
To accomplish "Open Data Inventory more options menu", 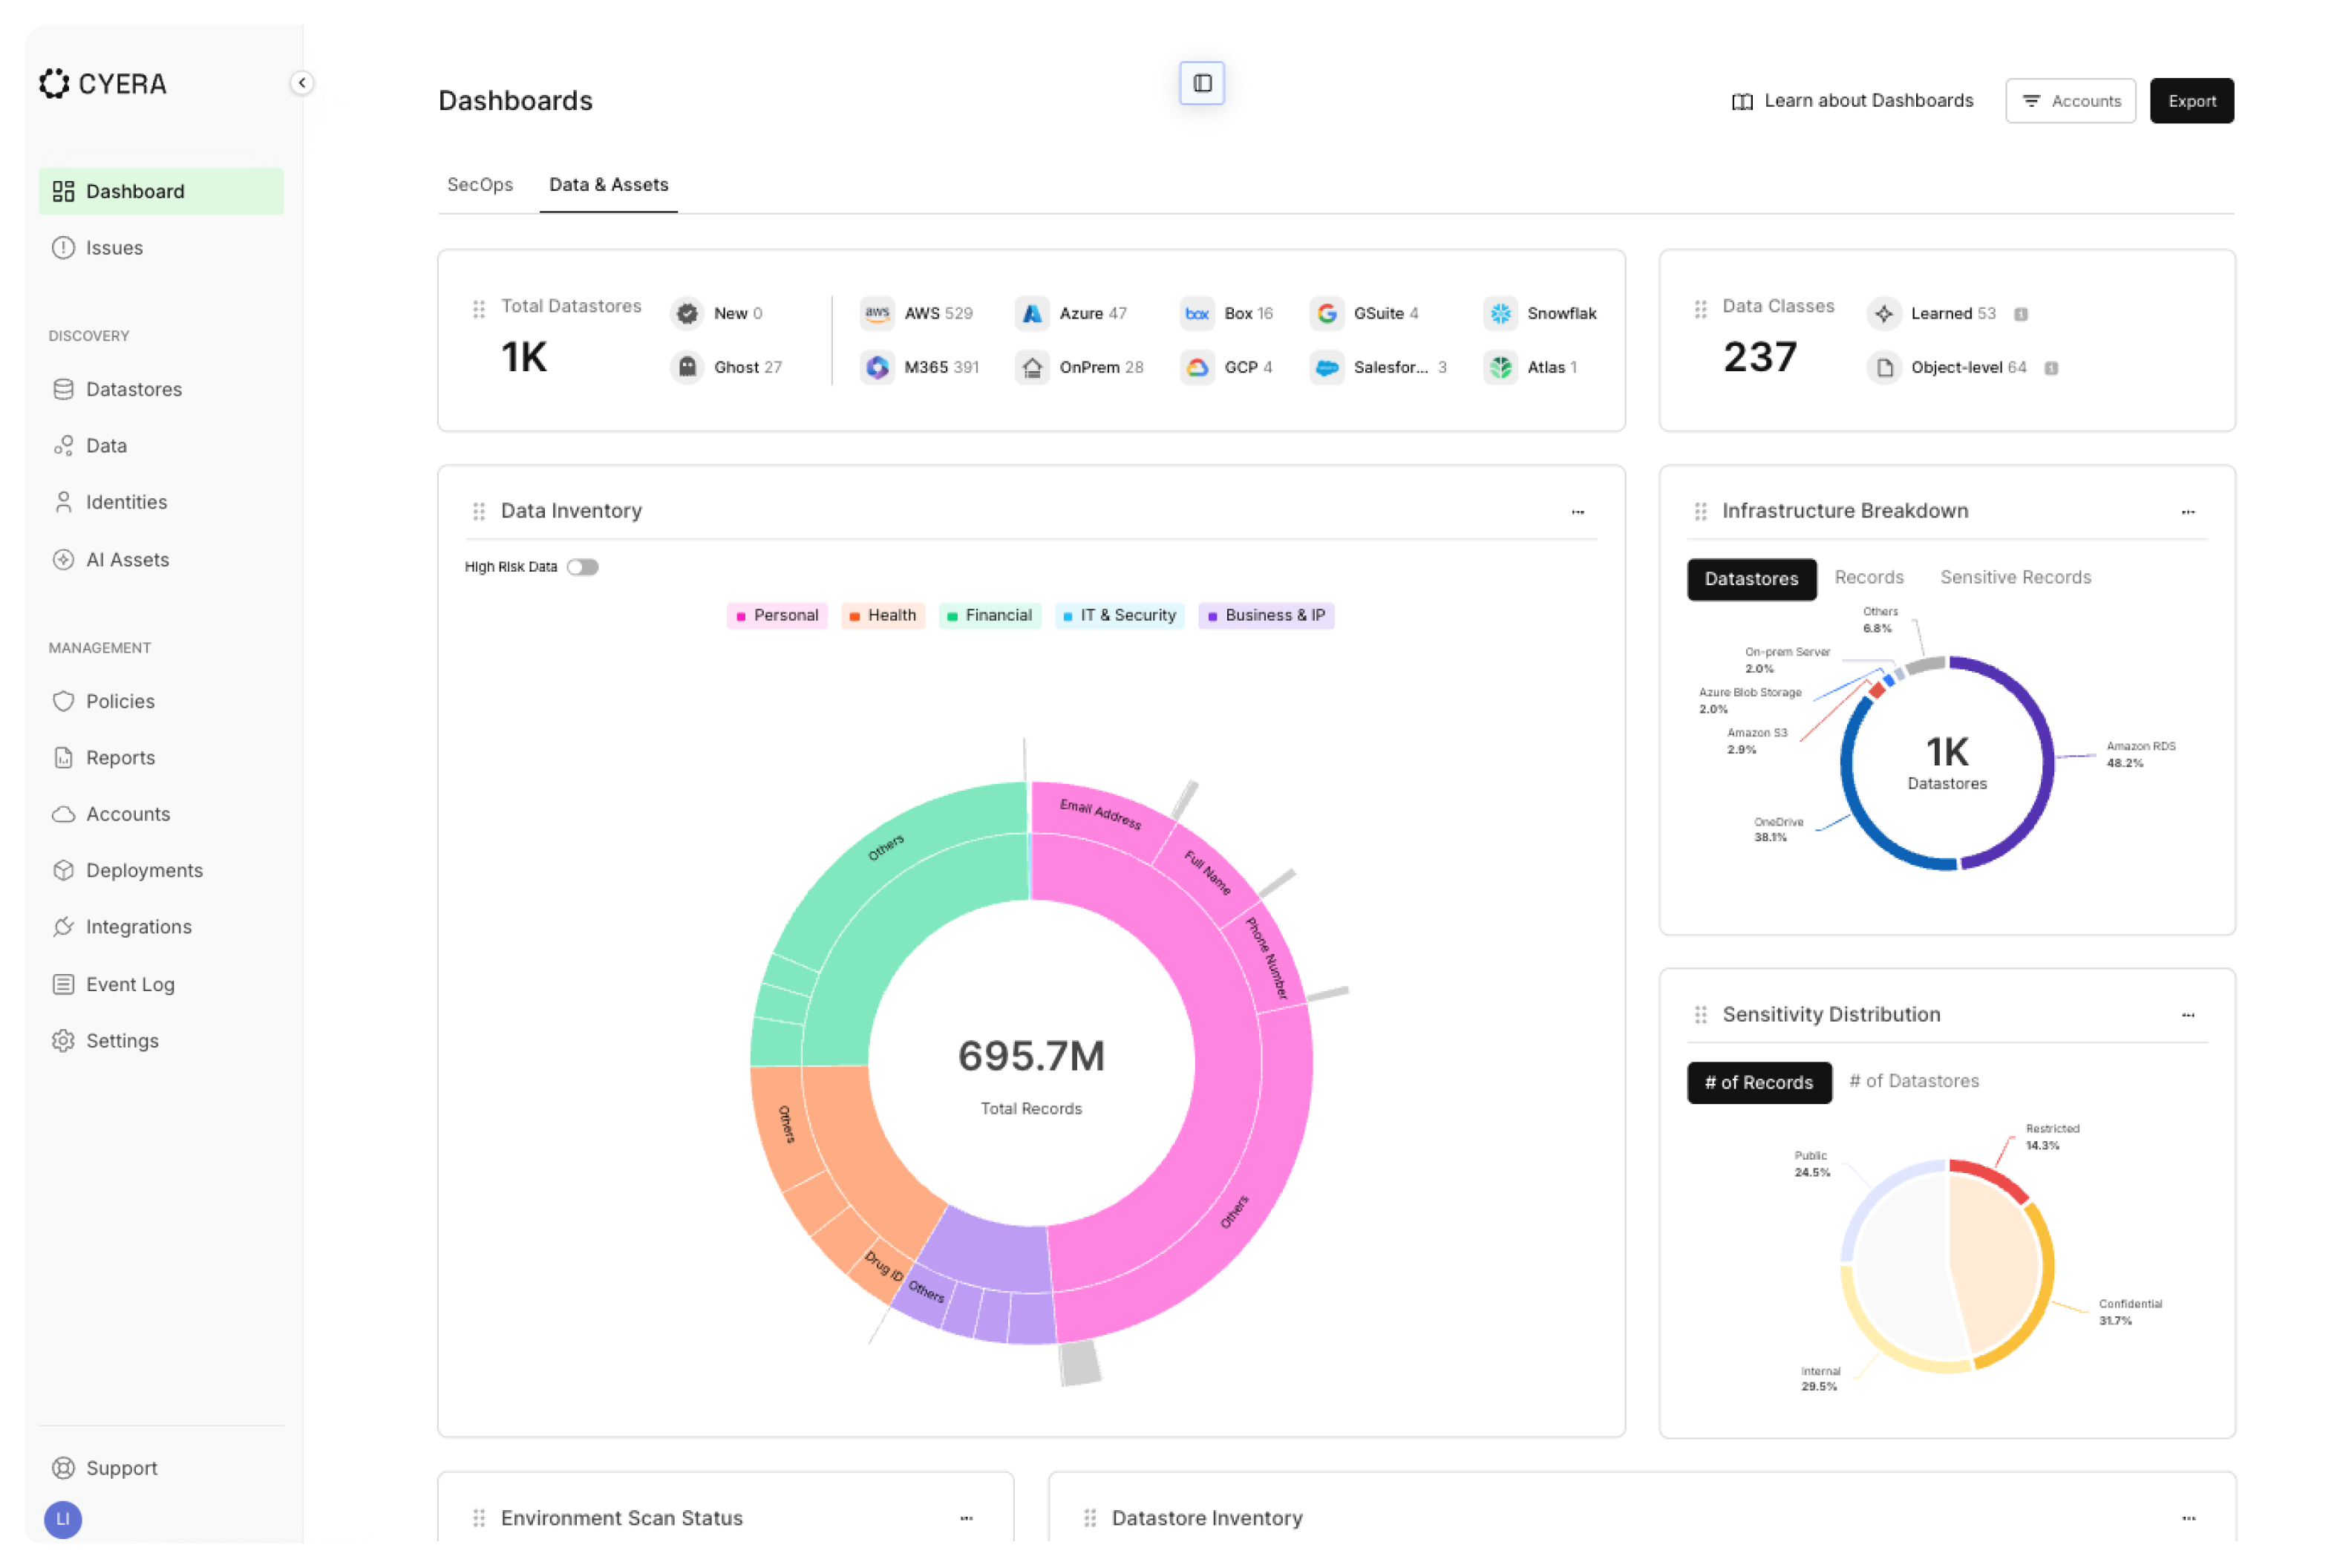I will click(x=1577, y=512).
